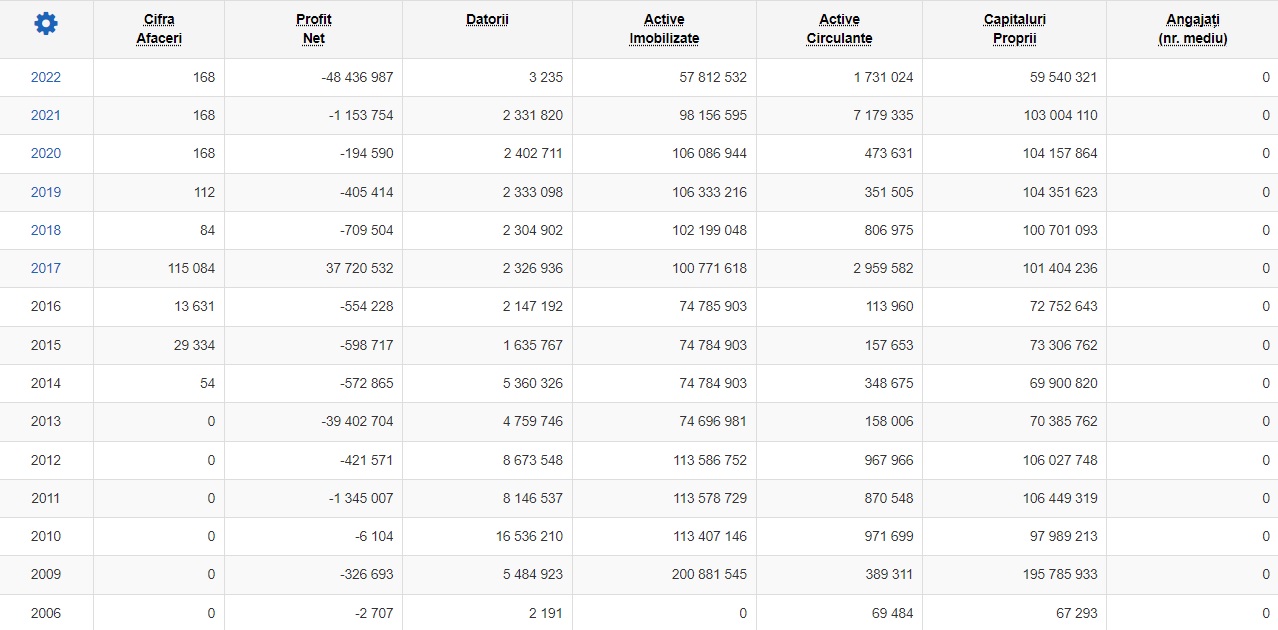Image resolution: width=1278 pixels, height=630 pixels.
Task: Click capitaluri proprii value 195 785 933
Action: point(1060,574)
